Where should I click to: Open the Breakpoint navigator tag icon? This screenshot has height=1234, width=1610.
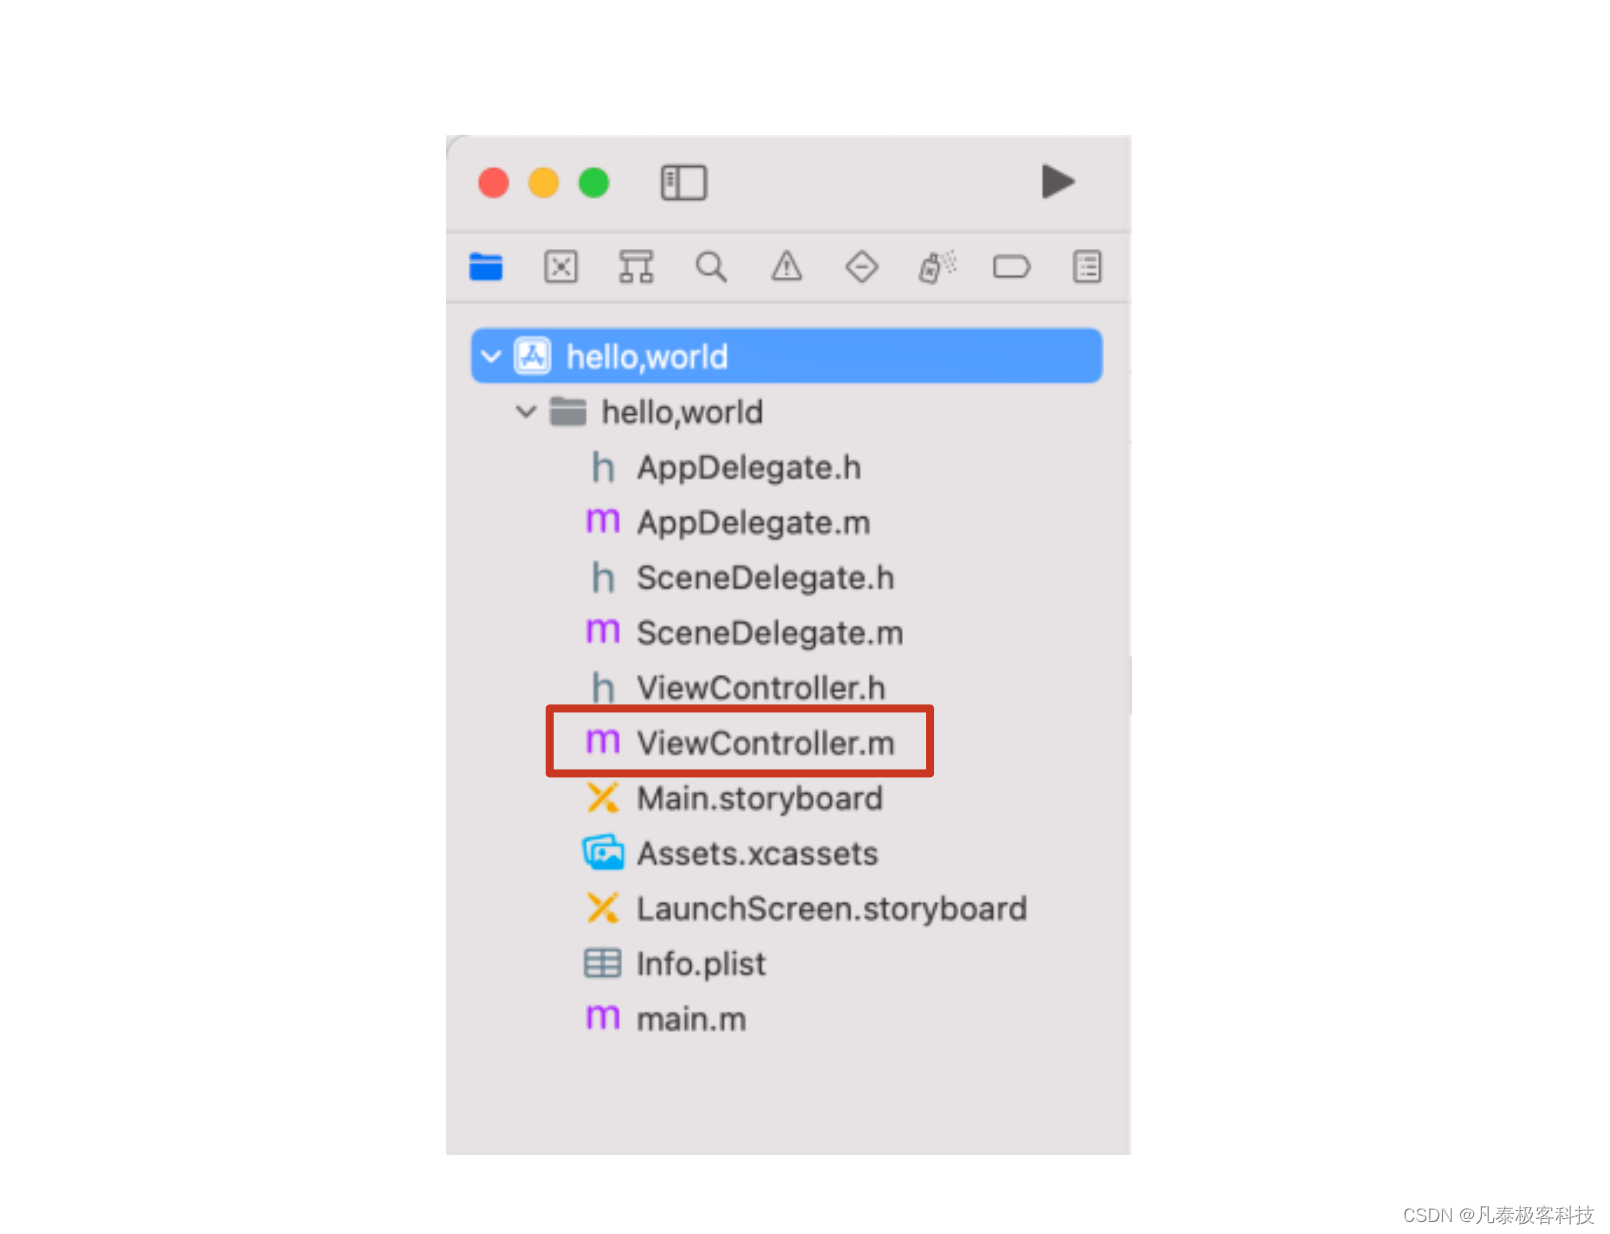1012,267
